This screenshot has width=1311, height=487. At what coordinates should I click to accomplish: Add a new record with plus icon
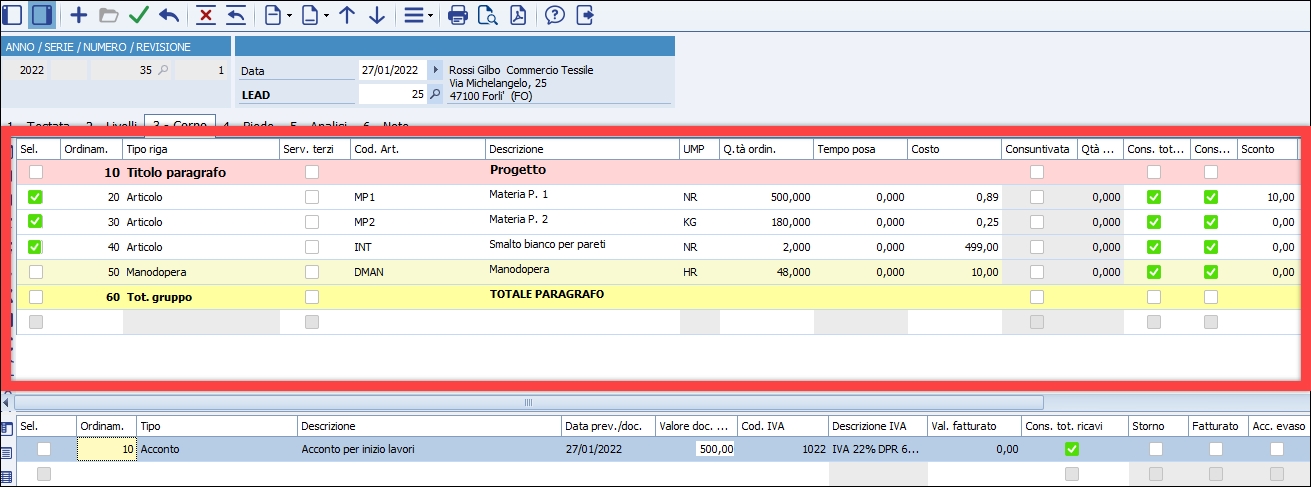(78, 15)
